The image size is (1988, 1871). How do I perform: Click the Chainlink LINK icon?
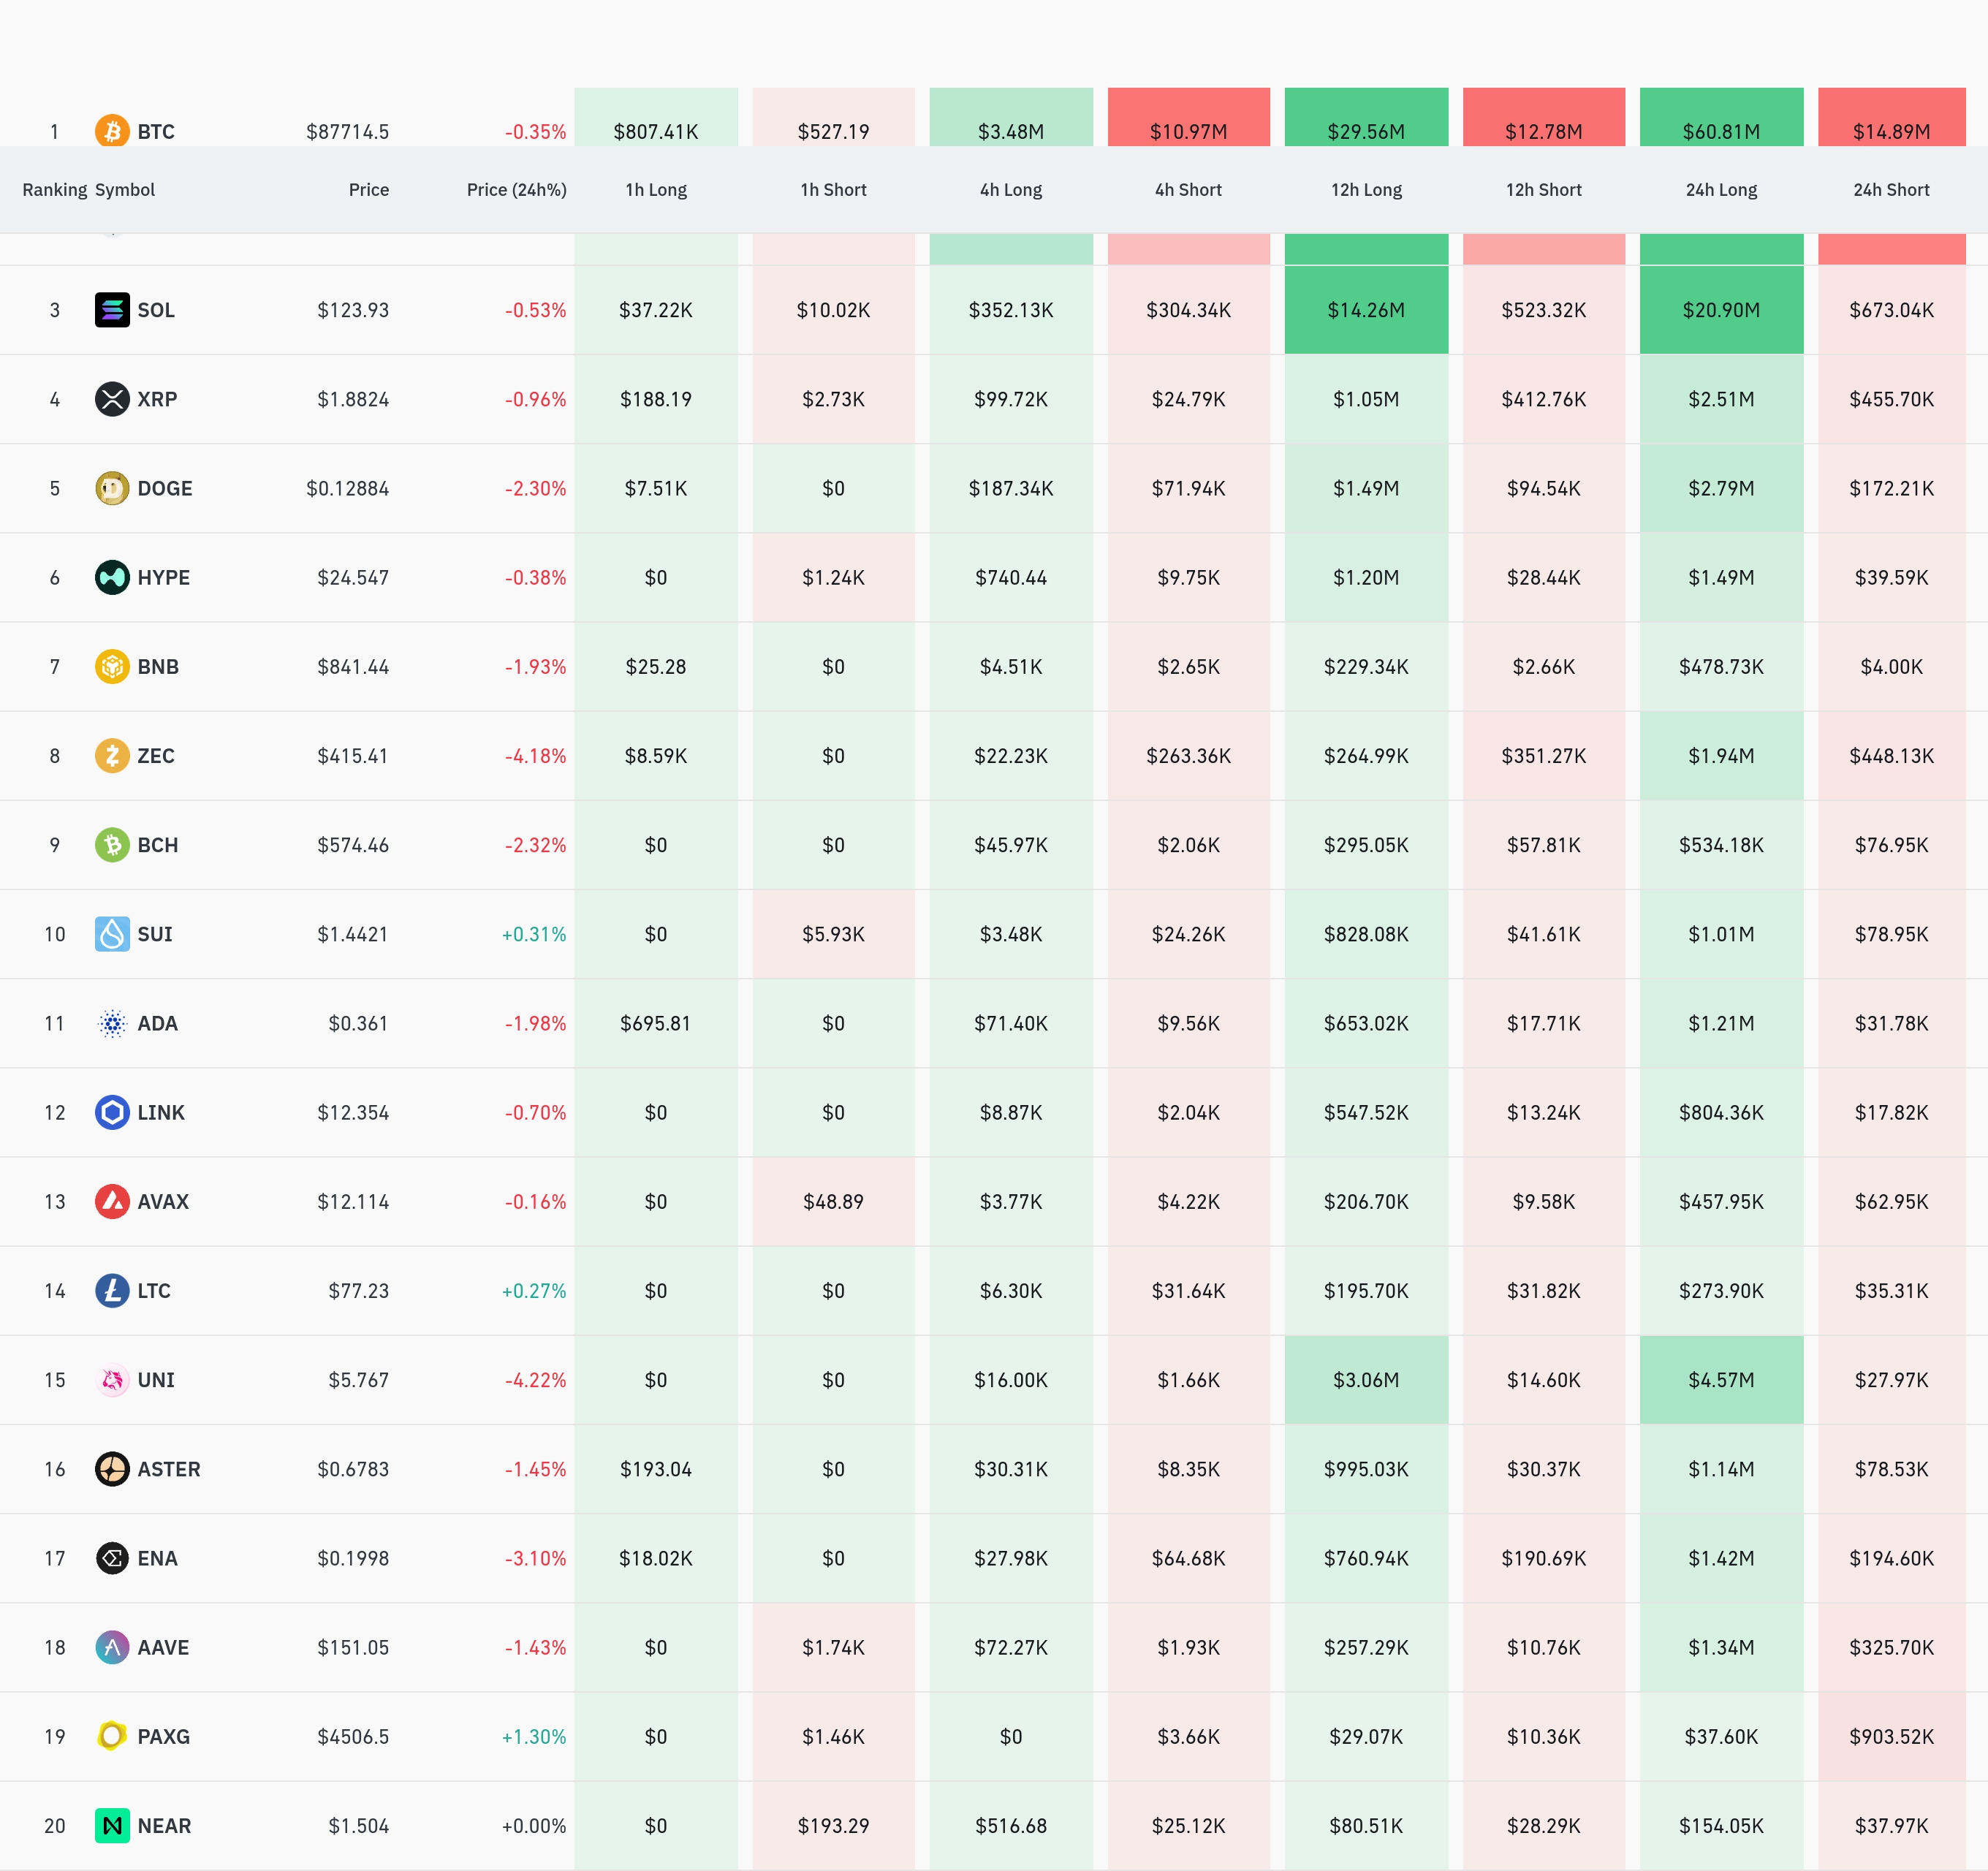tap(112, 1112)
